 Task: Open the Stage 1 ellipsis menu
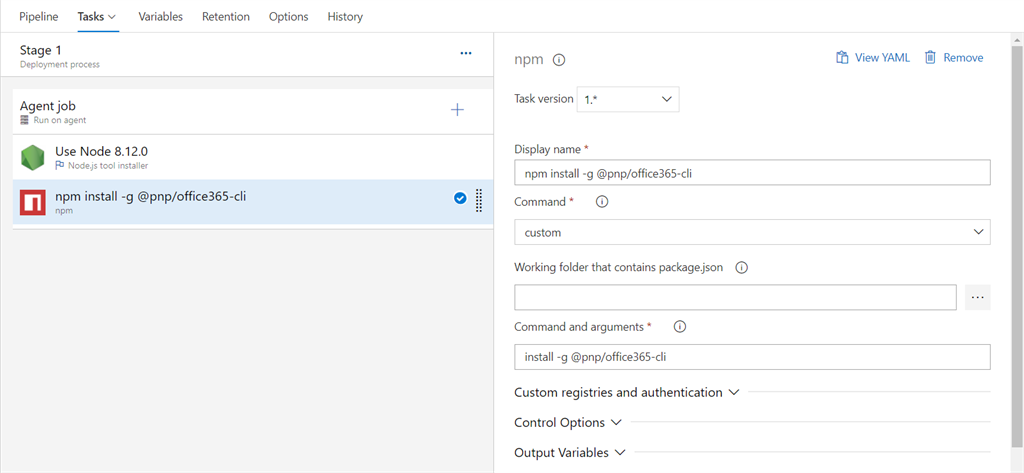(466, 54)
